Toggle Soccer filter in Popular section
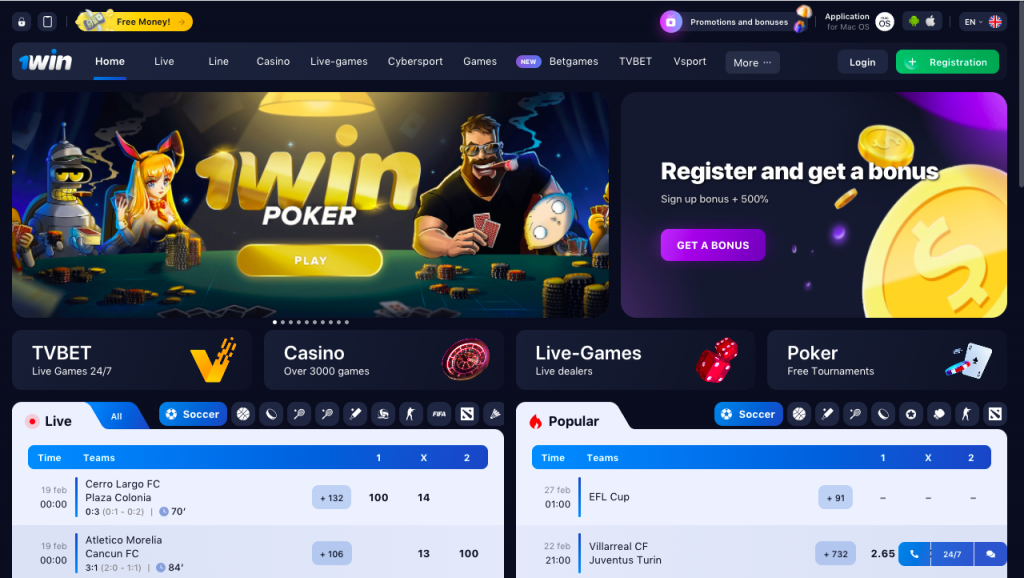The image size is (1024, 578). point(748,414)
